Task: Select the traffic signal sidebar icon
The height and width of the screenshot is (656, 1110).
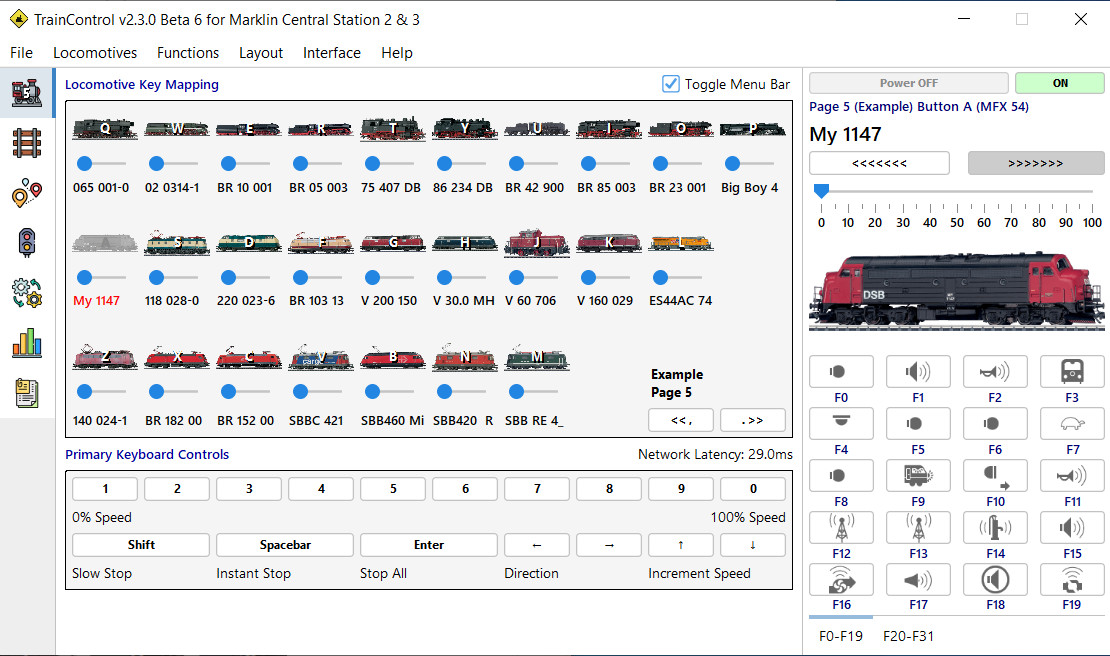Action: coord(27,243)
